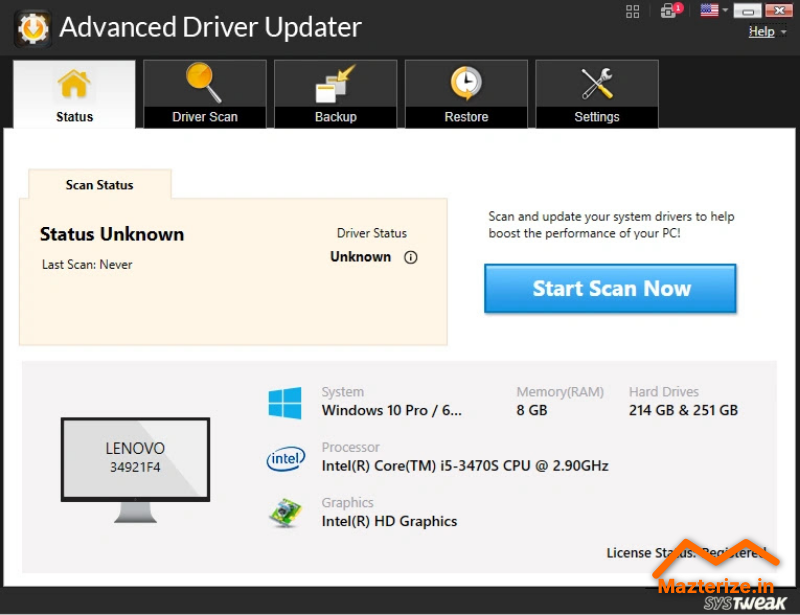Viewport: 800px width, 615px height.
Task: Click the Intel processor icon
Action: [286, 458]
